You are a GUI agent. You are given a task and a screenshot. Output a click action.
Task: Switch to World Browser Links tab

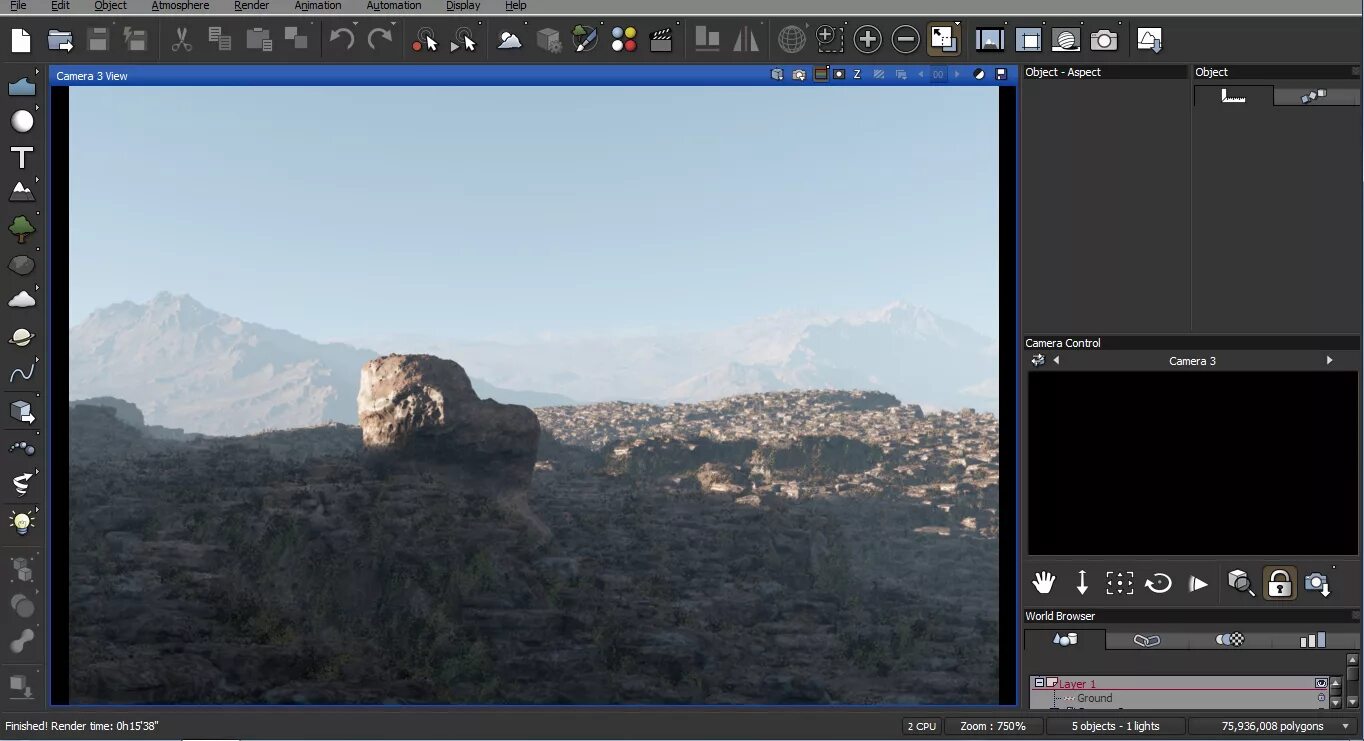tap(1147, 639)
